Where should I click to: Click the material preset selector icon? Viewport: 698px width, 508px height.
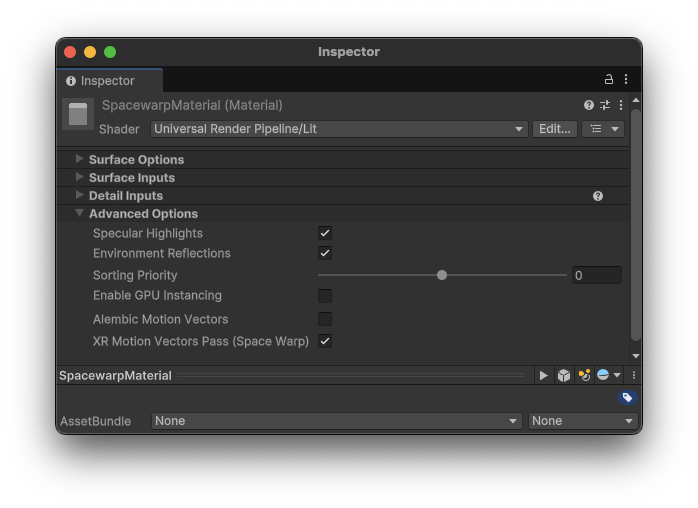605,105
